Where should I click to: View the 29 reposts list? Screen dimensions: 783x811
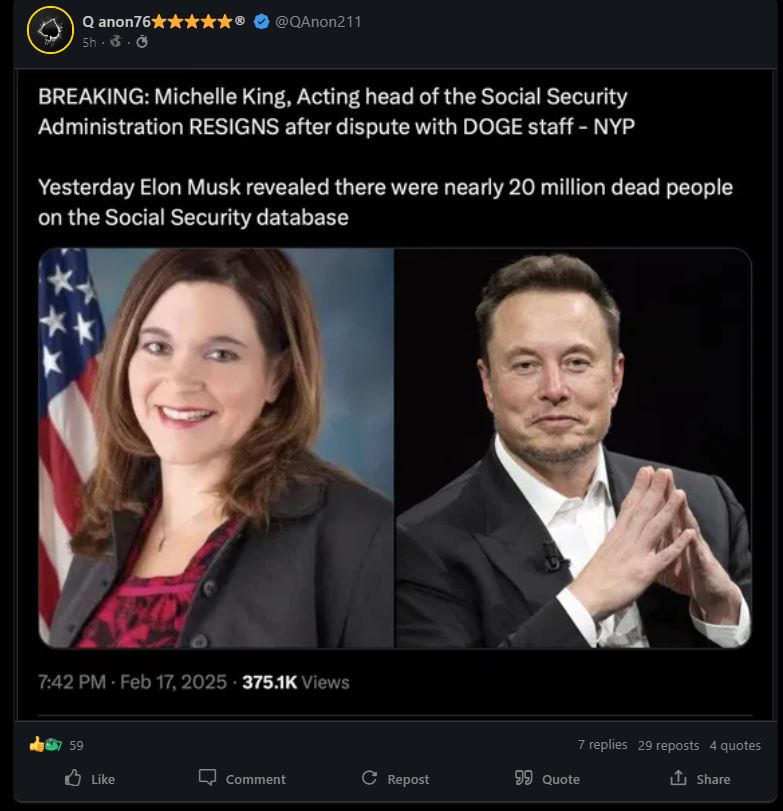(x=668, y=744)
